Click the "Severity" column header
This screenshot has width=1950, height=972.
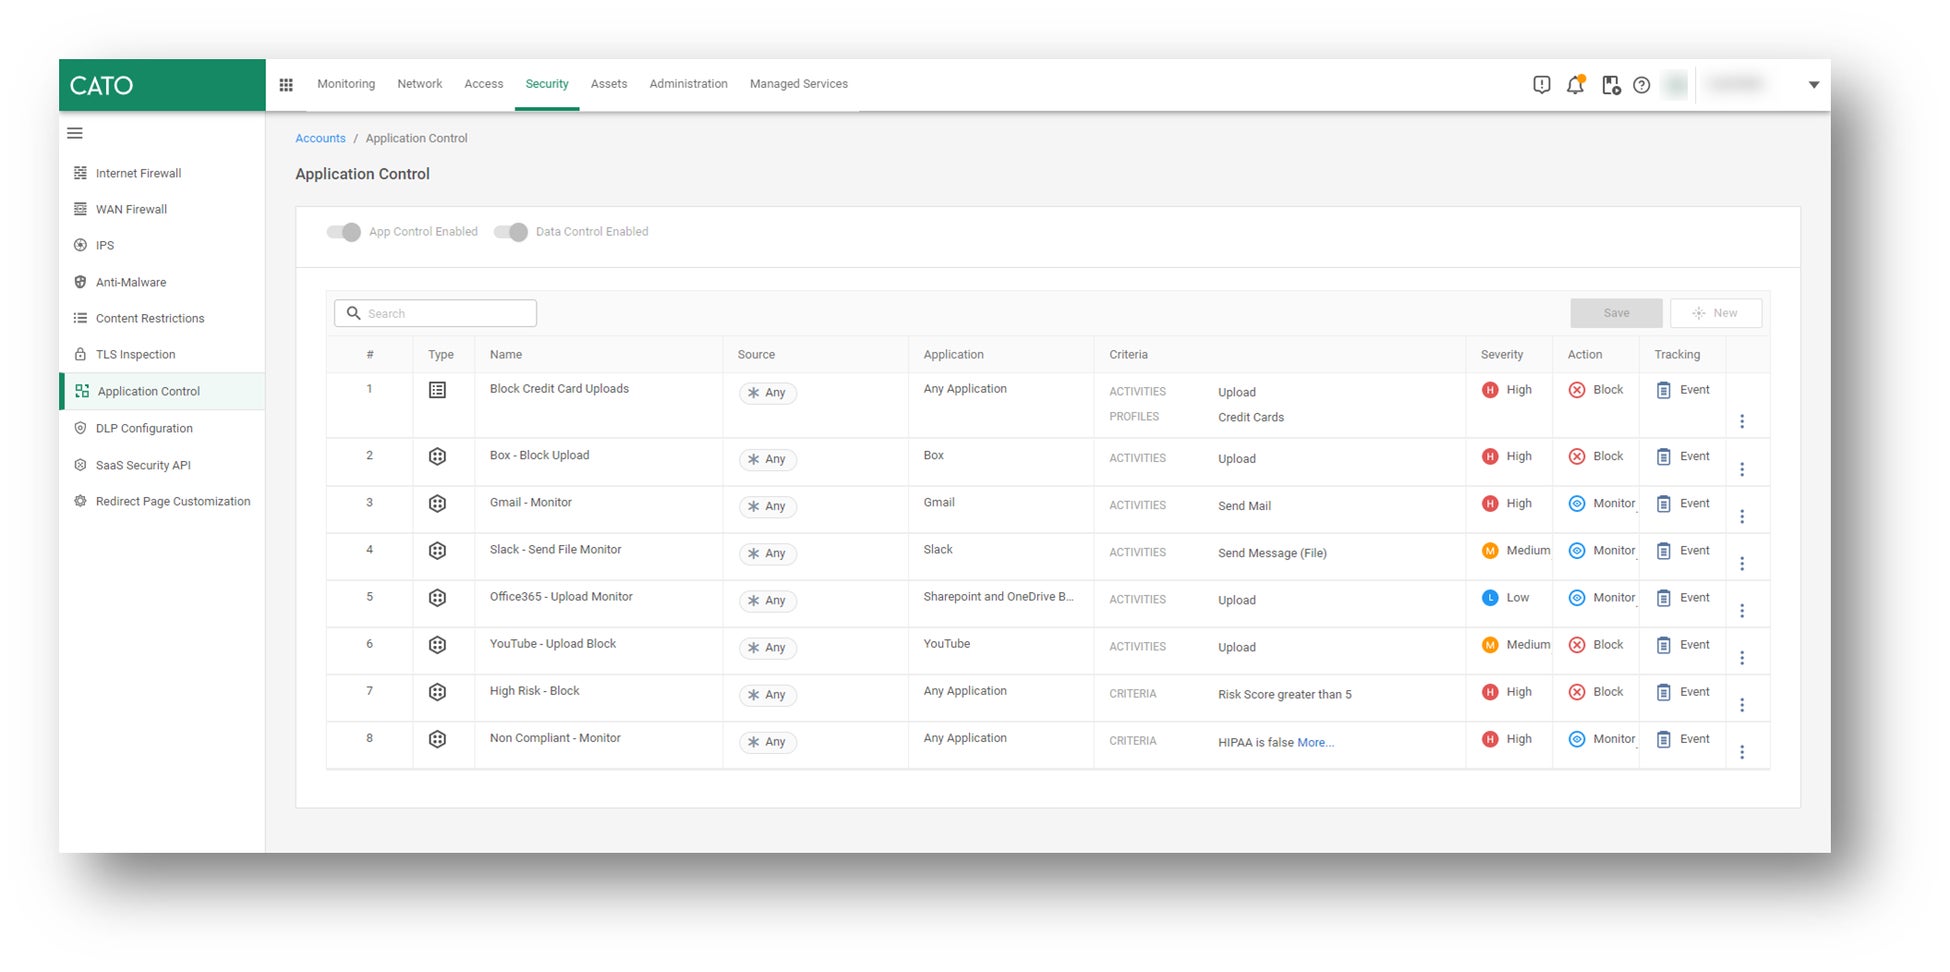pos(1502,355)
